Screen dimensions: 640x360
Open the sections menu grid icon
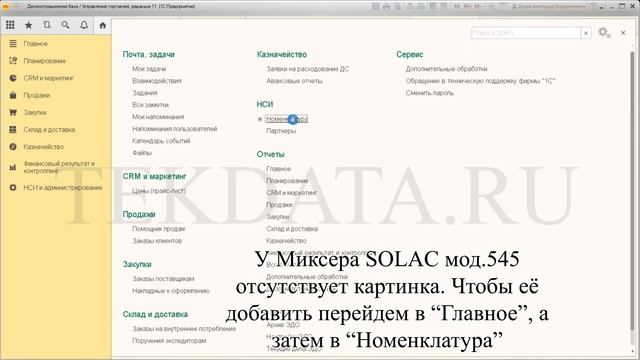pos(10,25)
